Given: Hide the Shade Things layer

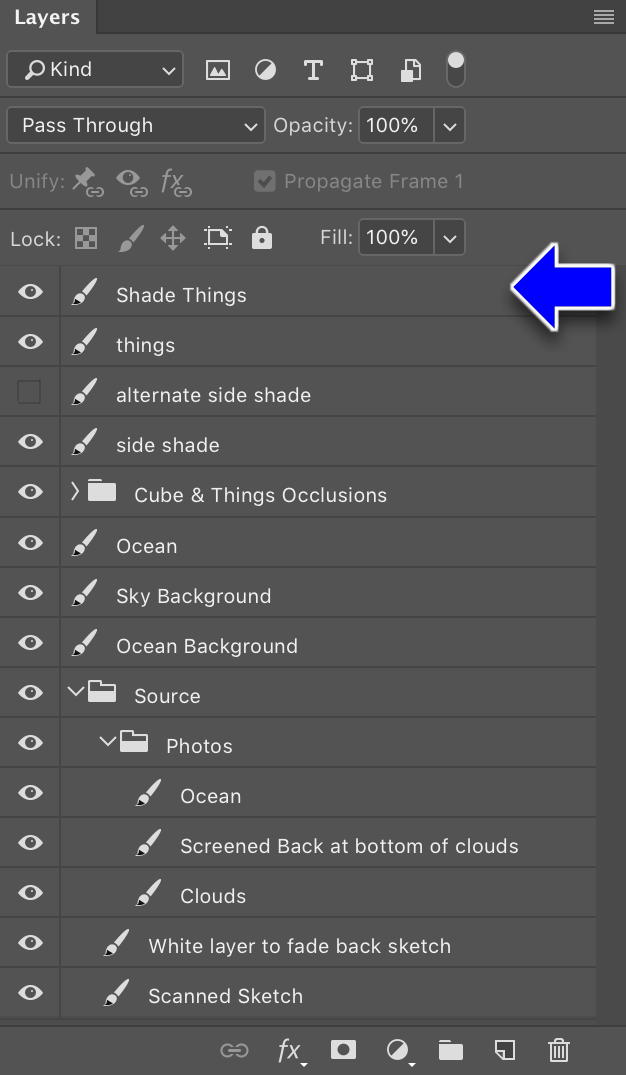Looking at the screenshot, I should pos(30,292).
